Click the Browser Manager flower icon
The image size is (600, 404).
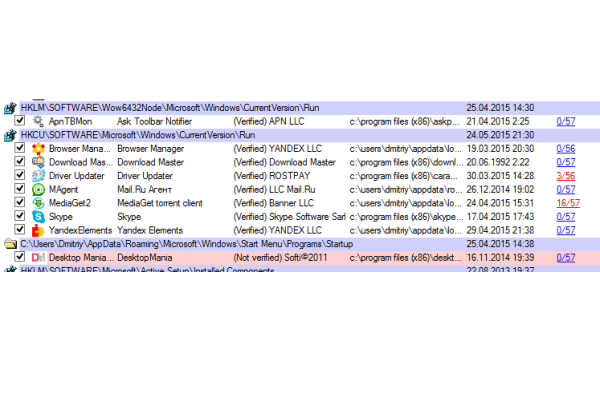[x=38, y=148]
